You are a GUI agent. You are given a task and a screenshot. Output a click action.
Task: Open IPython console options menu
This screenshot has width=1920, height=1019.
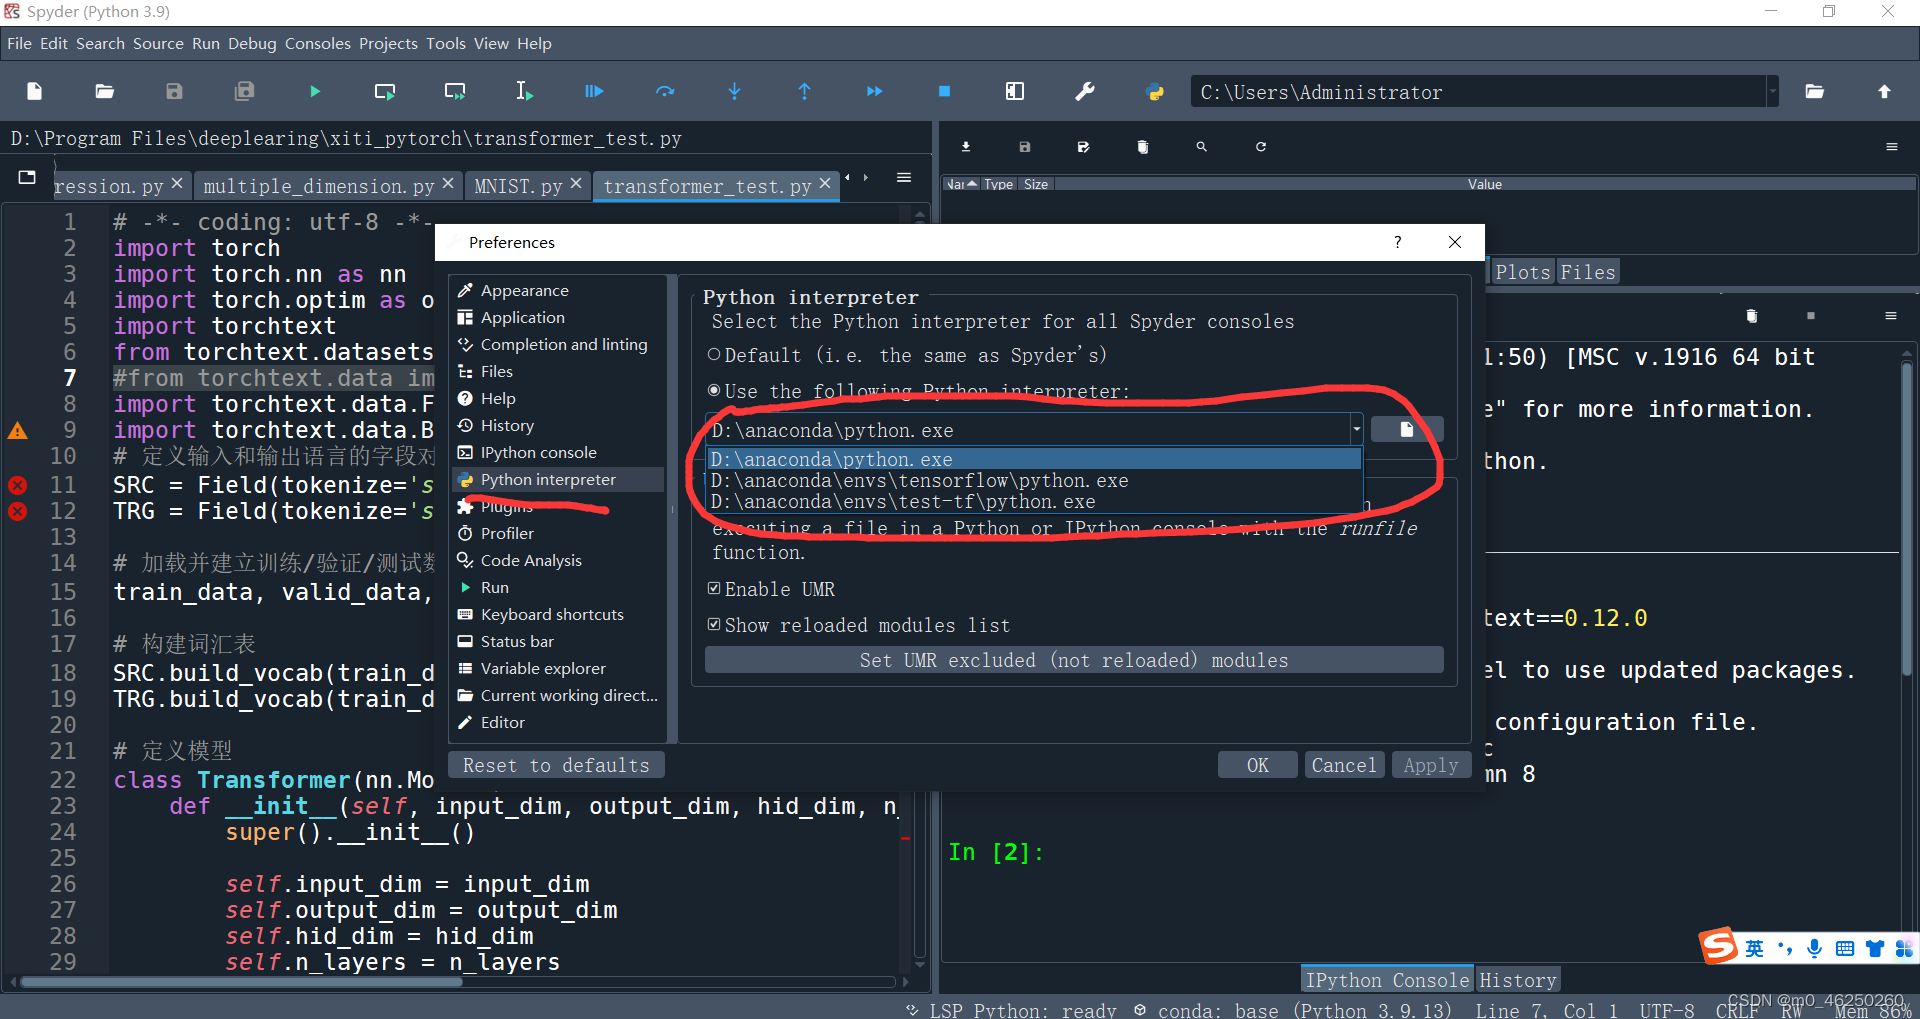pos(1891,316)
